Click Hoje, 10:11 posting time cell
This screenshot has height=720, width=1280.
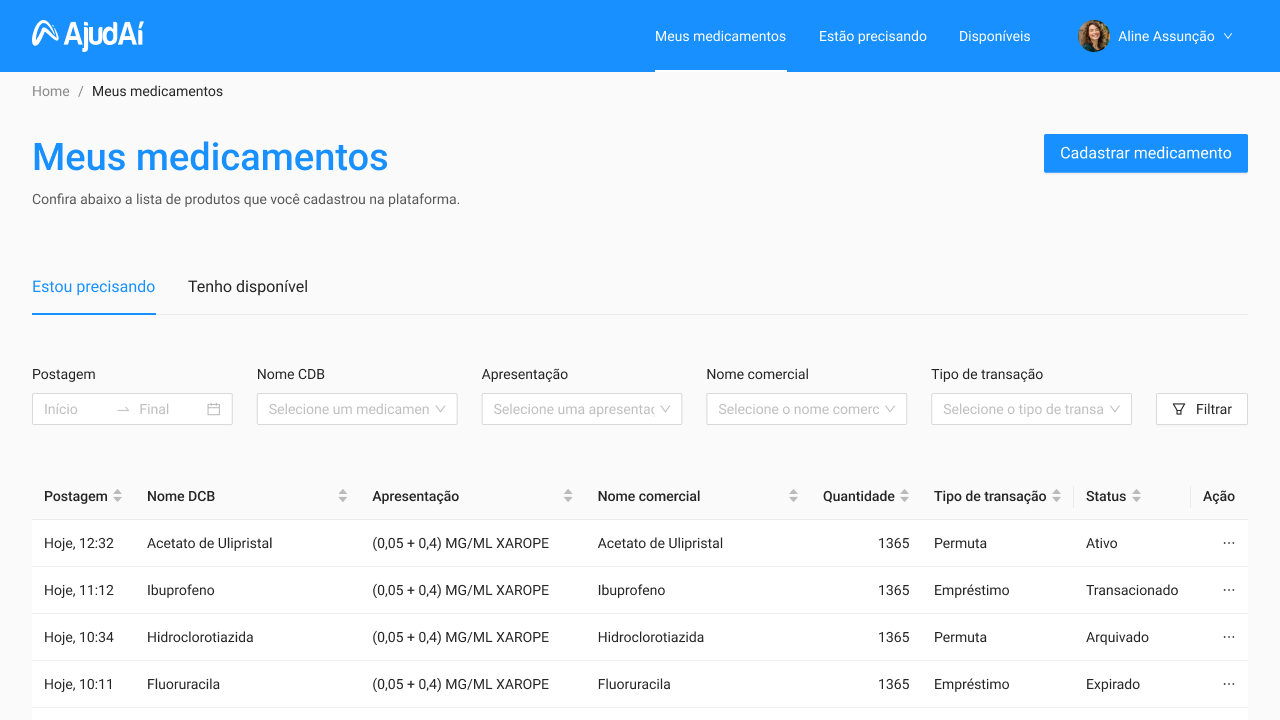[79, 684]
